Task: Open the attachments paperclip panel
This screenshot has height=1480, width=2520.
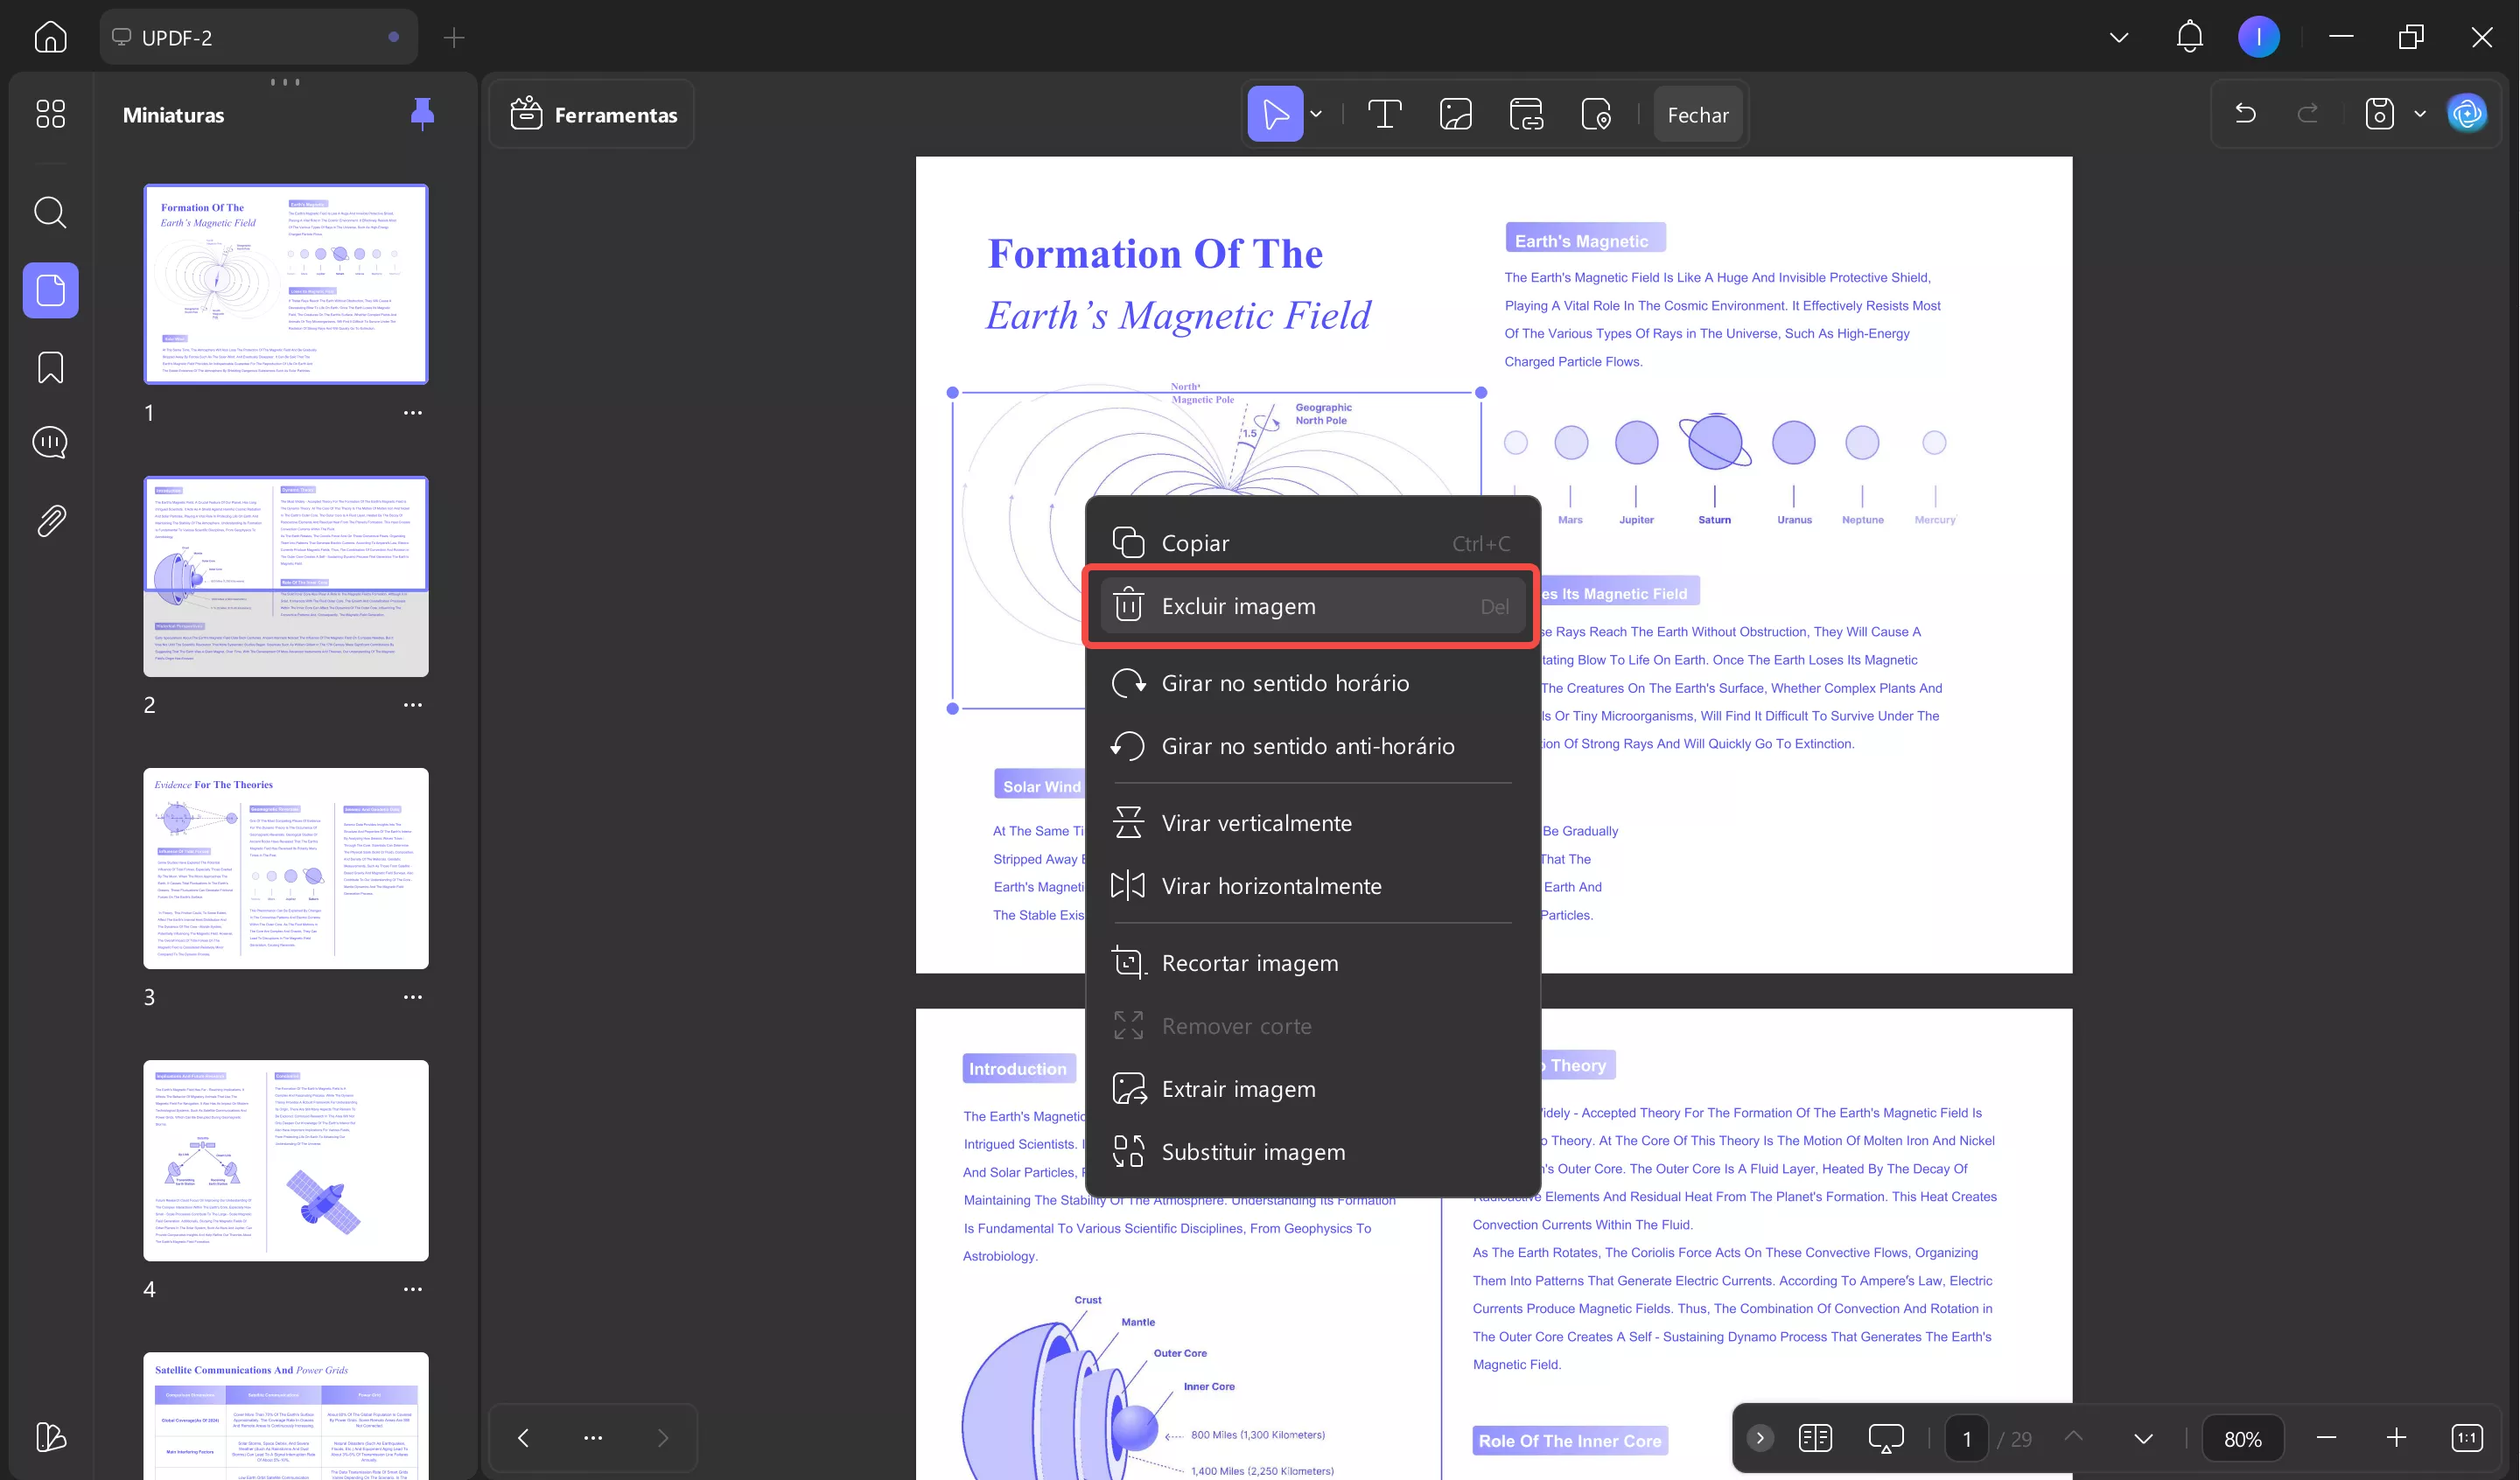Action: pyautogui.click(x=50, y=520)
